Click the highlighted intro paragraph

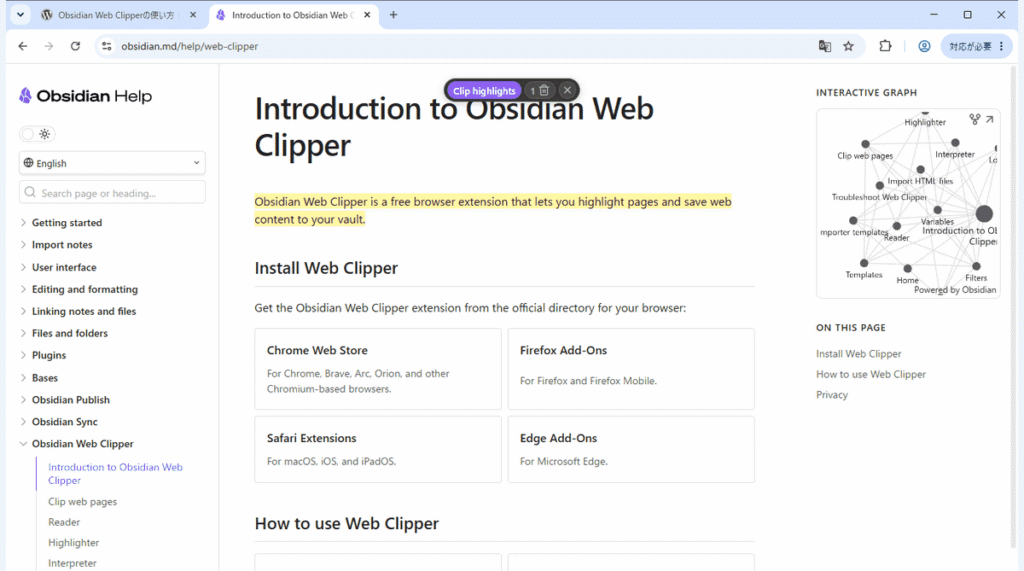pos(493,210)
